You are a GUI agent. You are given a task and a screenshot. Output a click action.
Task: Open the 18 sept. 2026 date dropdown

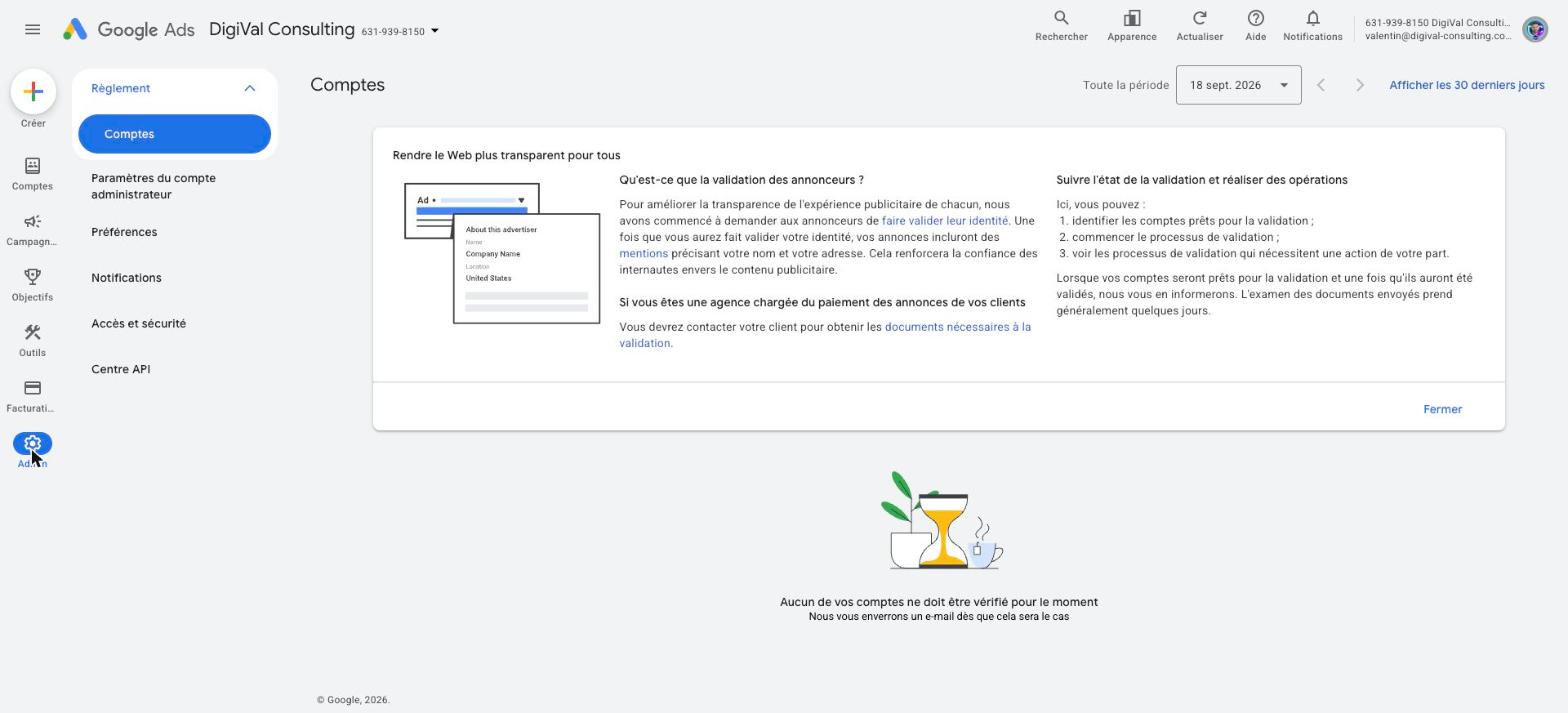click(x=1238, y=85)
